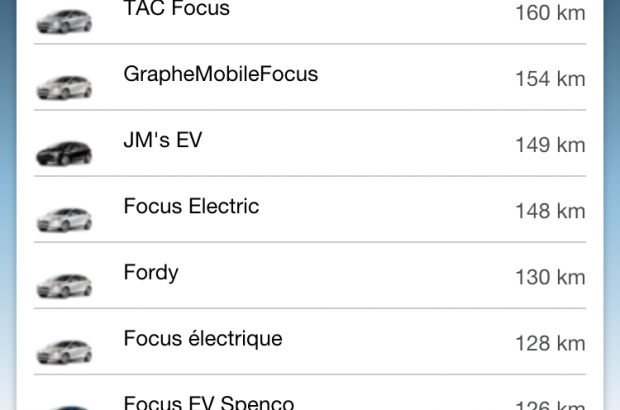The image size is (620, 410).
Task: Choose the Fordy name label
Action: point(151,272)
